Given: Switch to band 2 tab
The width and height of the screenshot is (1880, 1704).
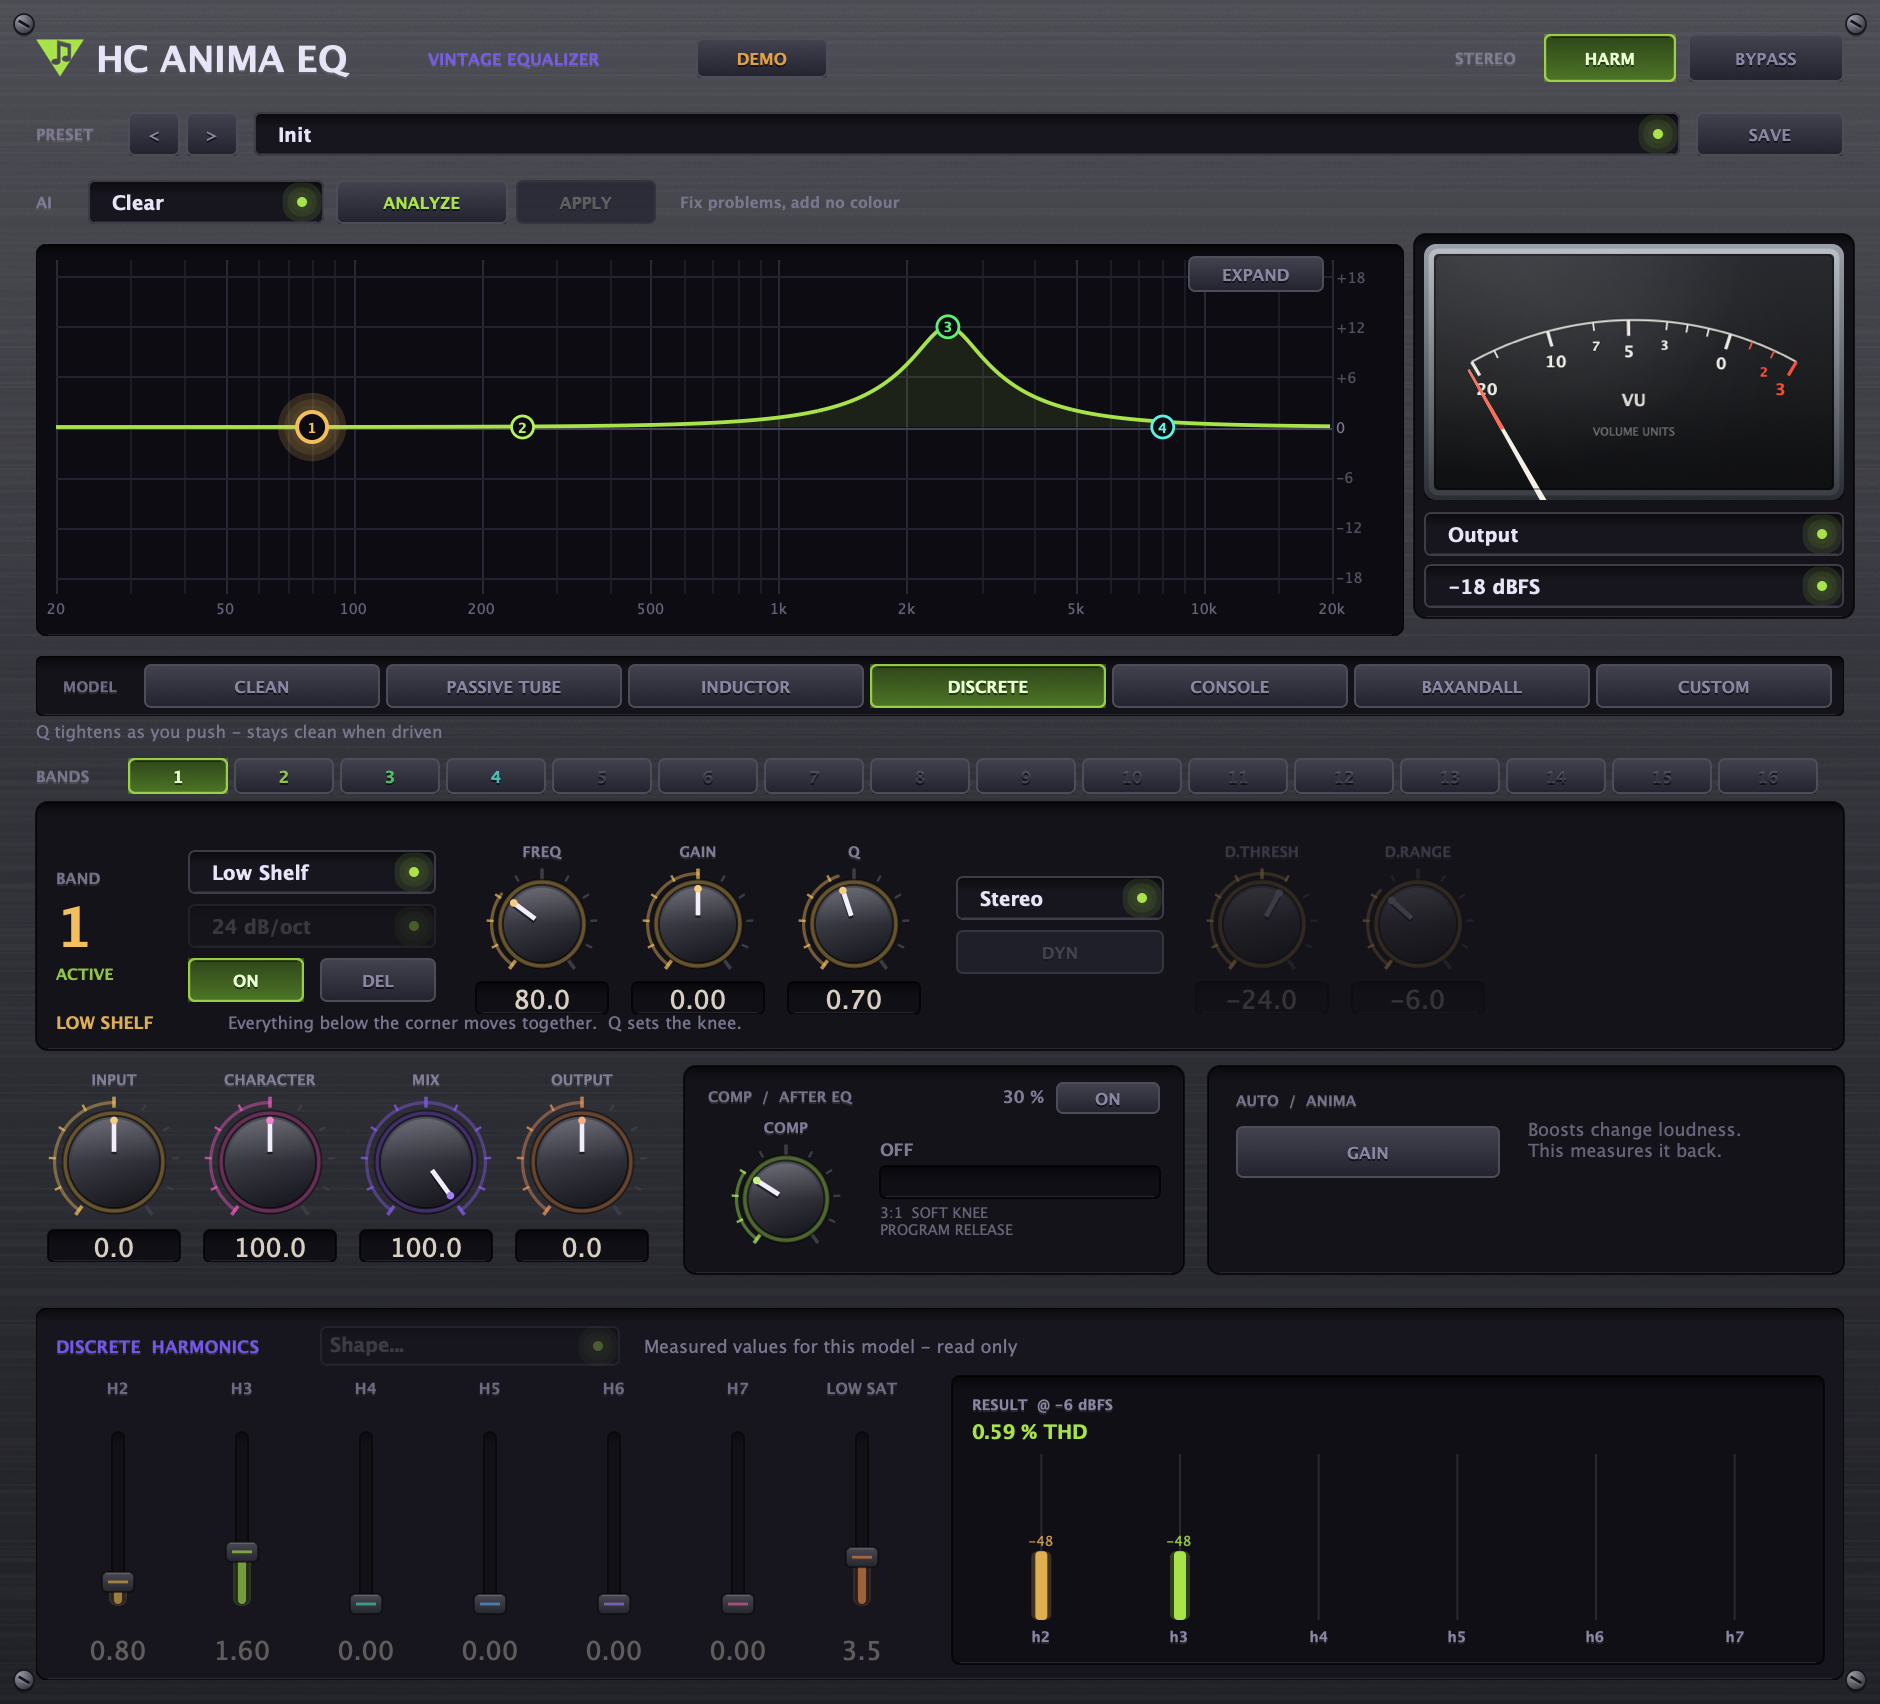Looking at the screenshot, I should pos(284,777).
